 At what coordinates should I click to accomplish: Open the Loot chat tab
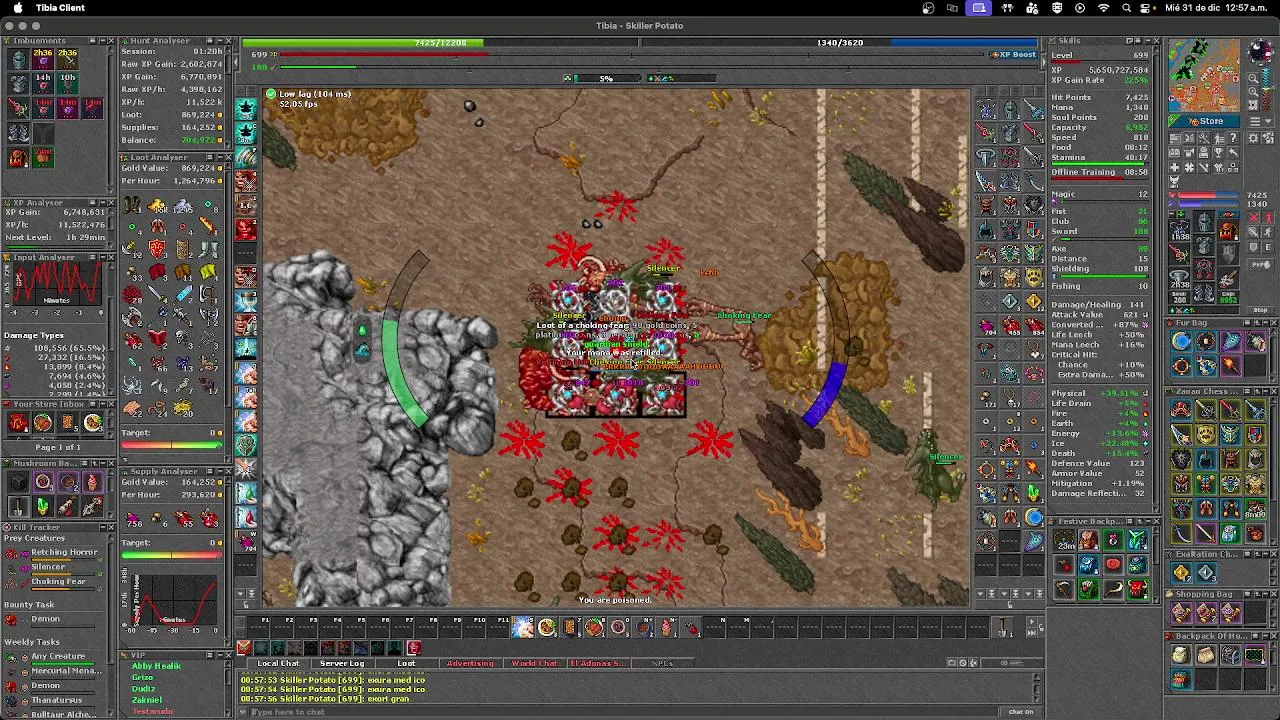(x=406, y=663)
